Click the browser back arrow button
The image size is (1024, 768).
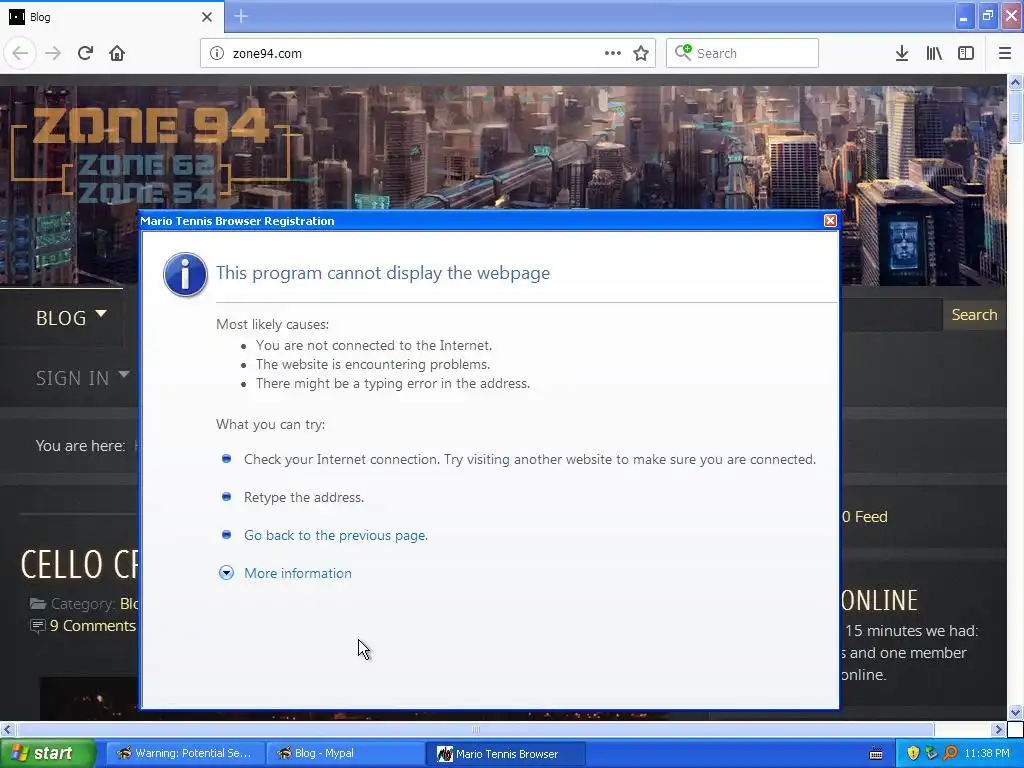20,54
